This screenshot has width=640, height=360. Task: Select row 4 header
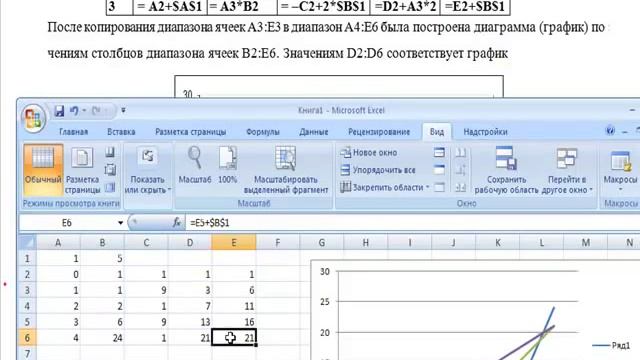28,306
